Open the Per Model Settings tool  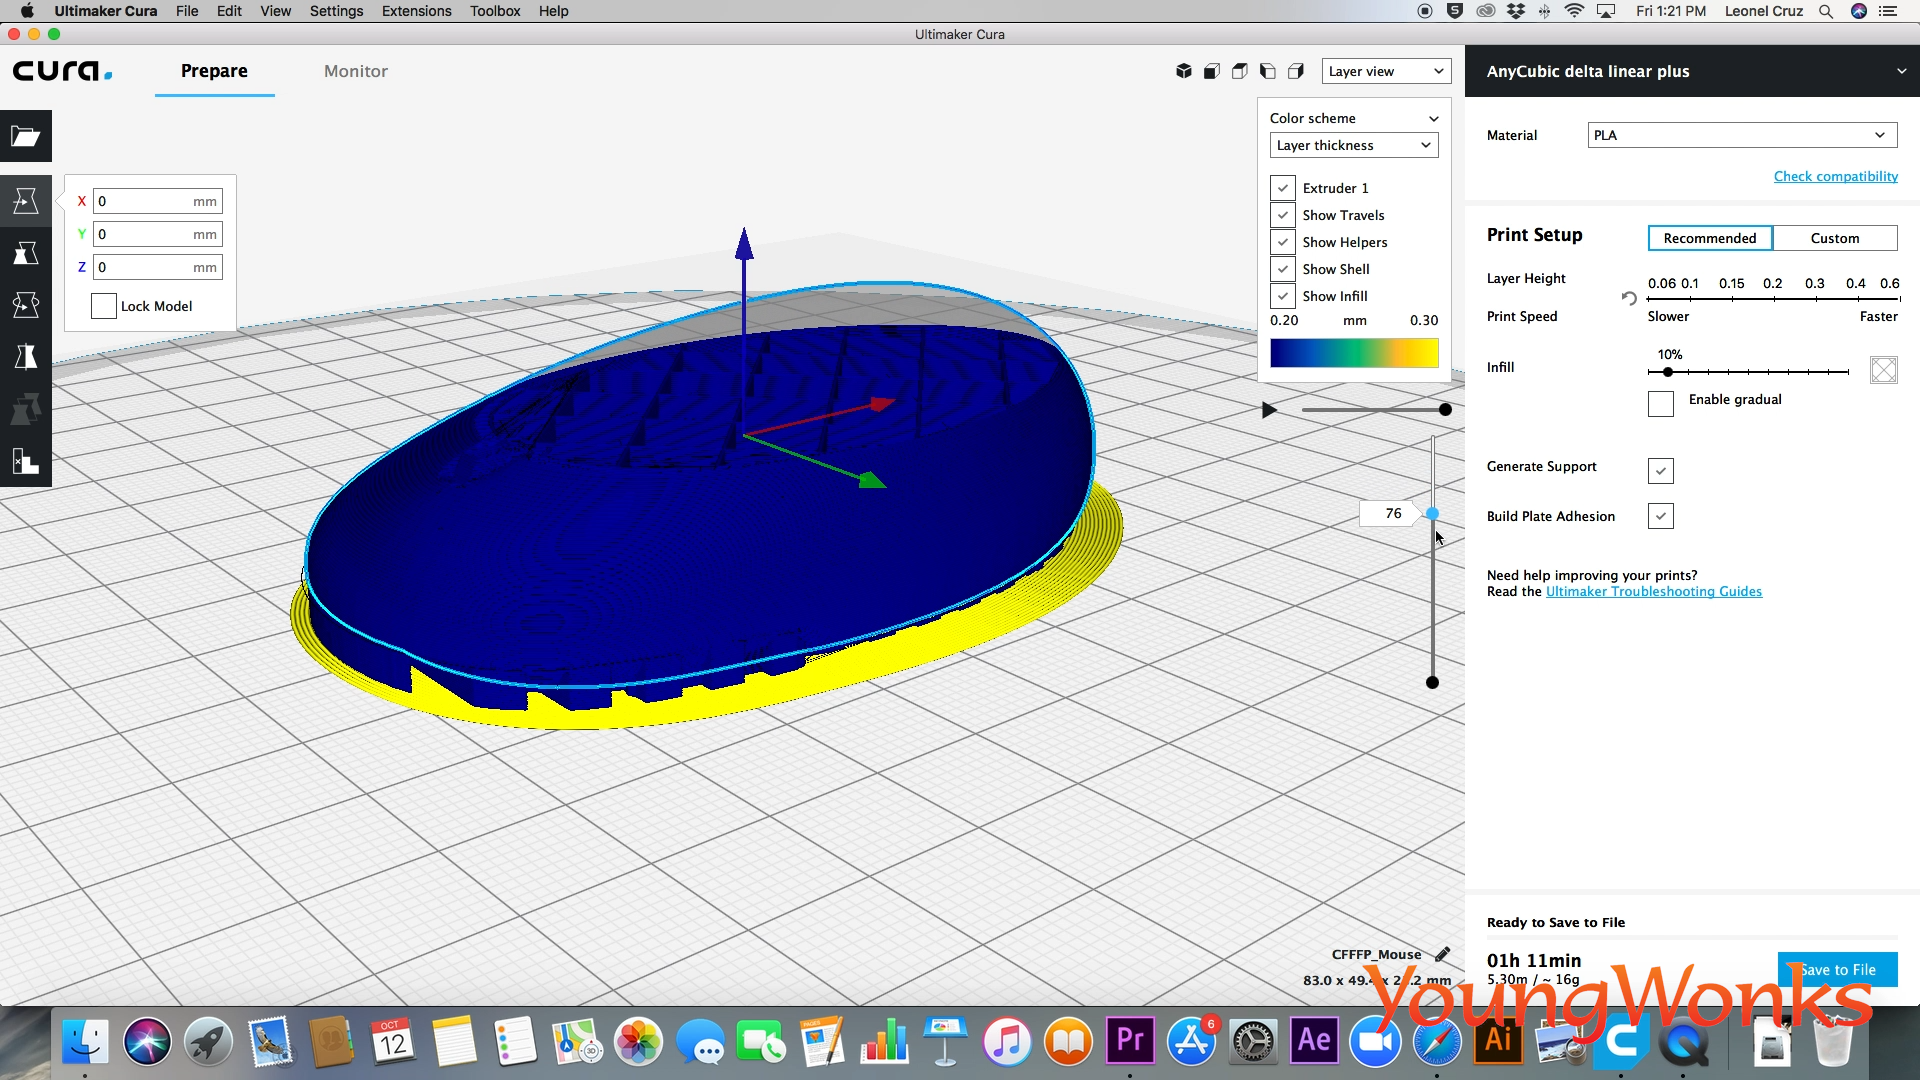coord(26,409)
